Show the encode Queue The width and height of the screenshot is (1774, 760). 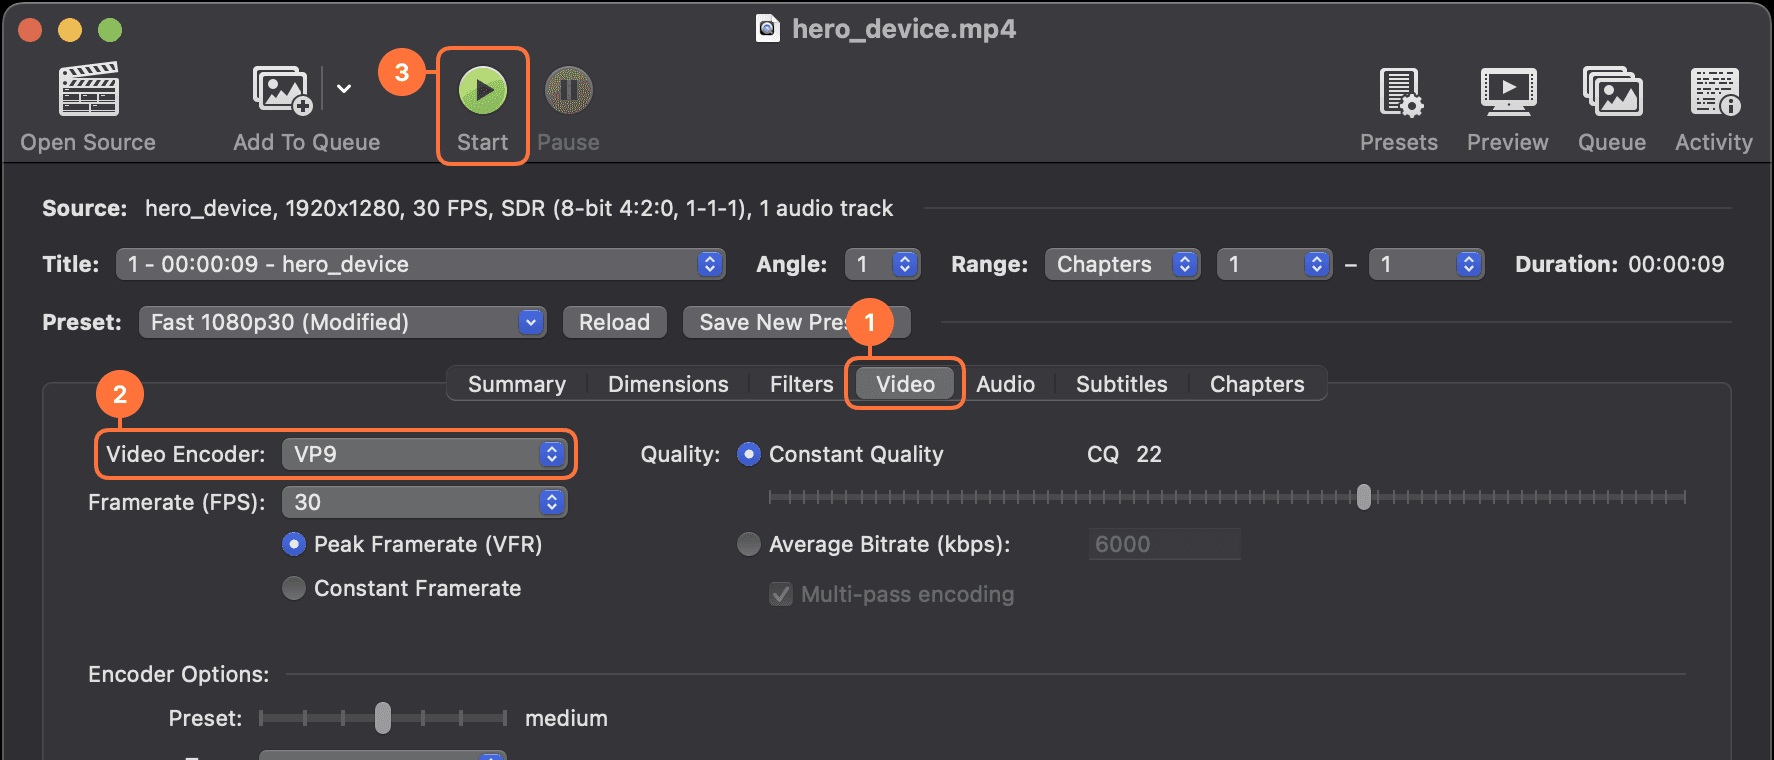click(x=1611, y=105)
